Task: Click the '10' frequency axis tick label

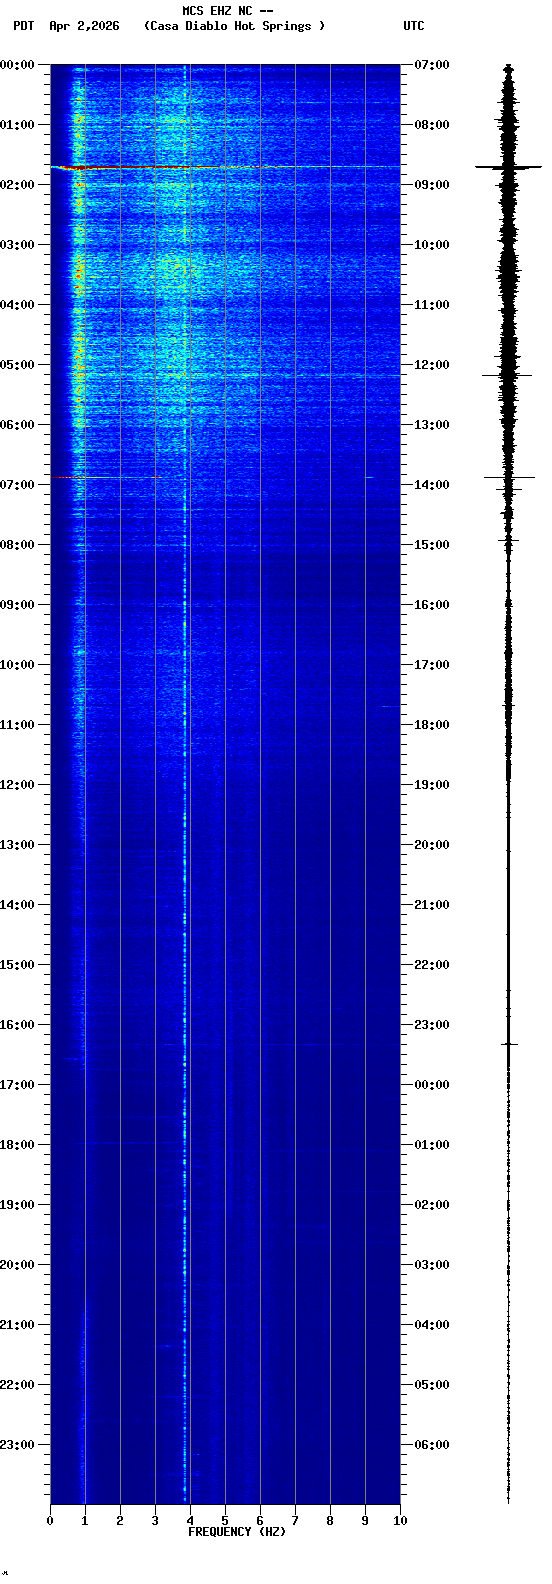Action: coord(400,1521)
